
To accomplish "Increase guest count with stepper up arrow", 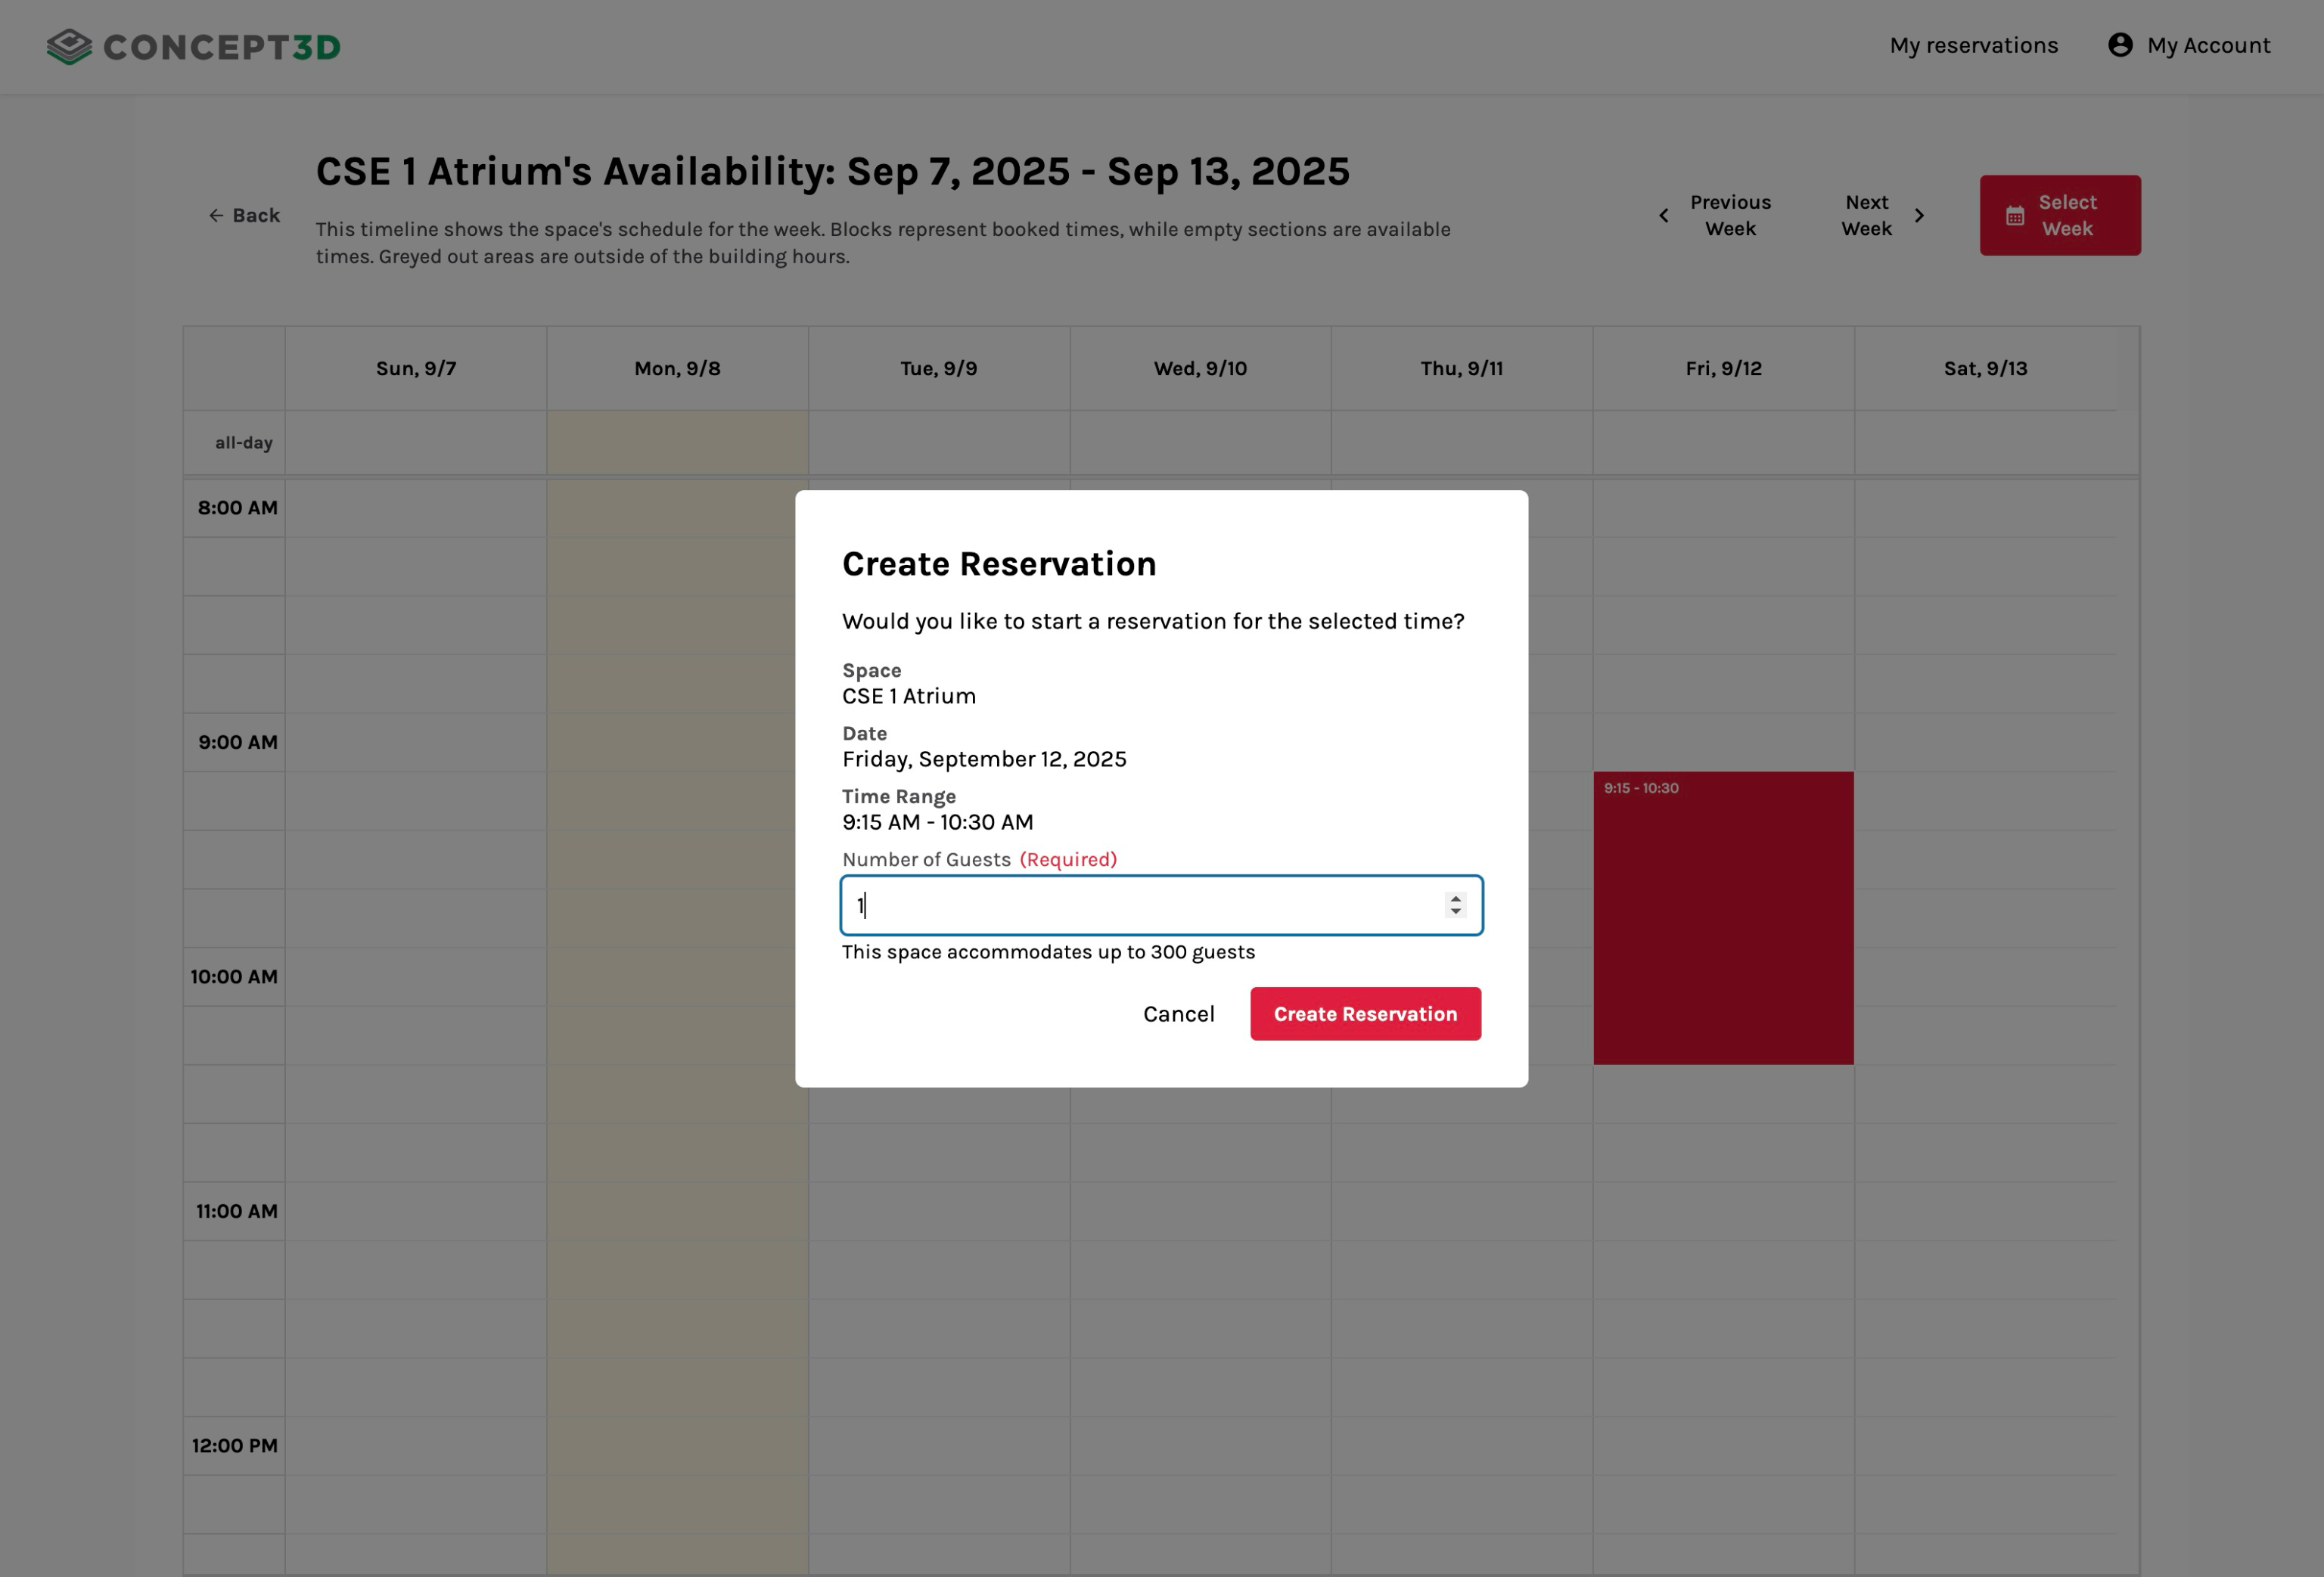I will [1456, 898].
